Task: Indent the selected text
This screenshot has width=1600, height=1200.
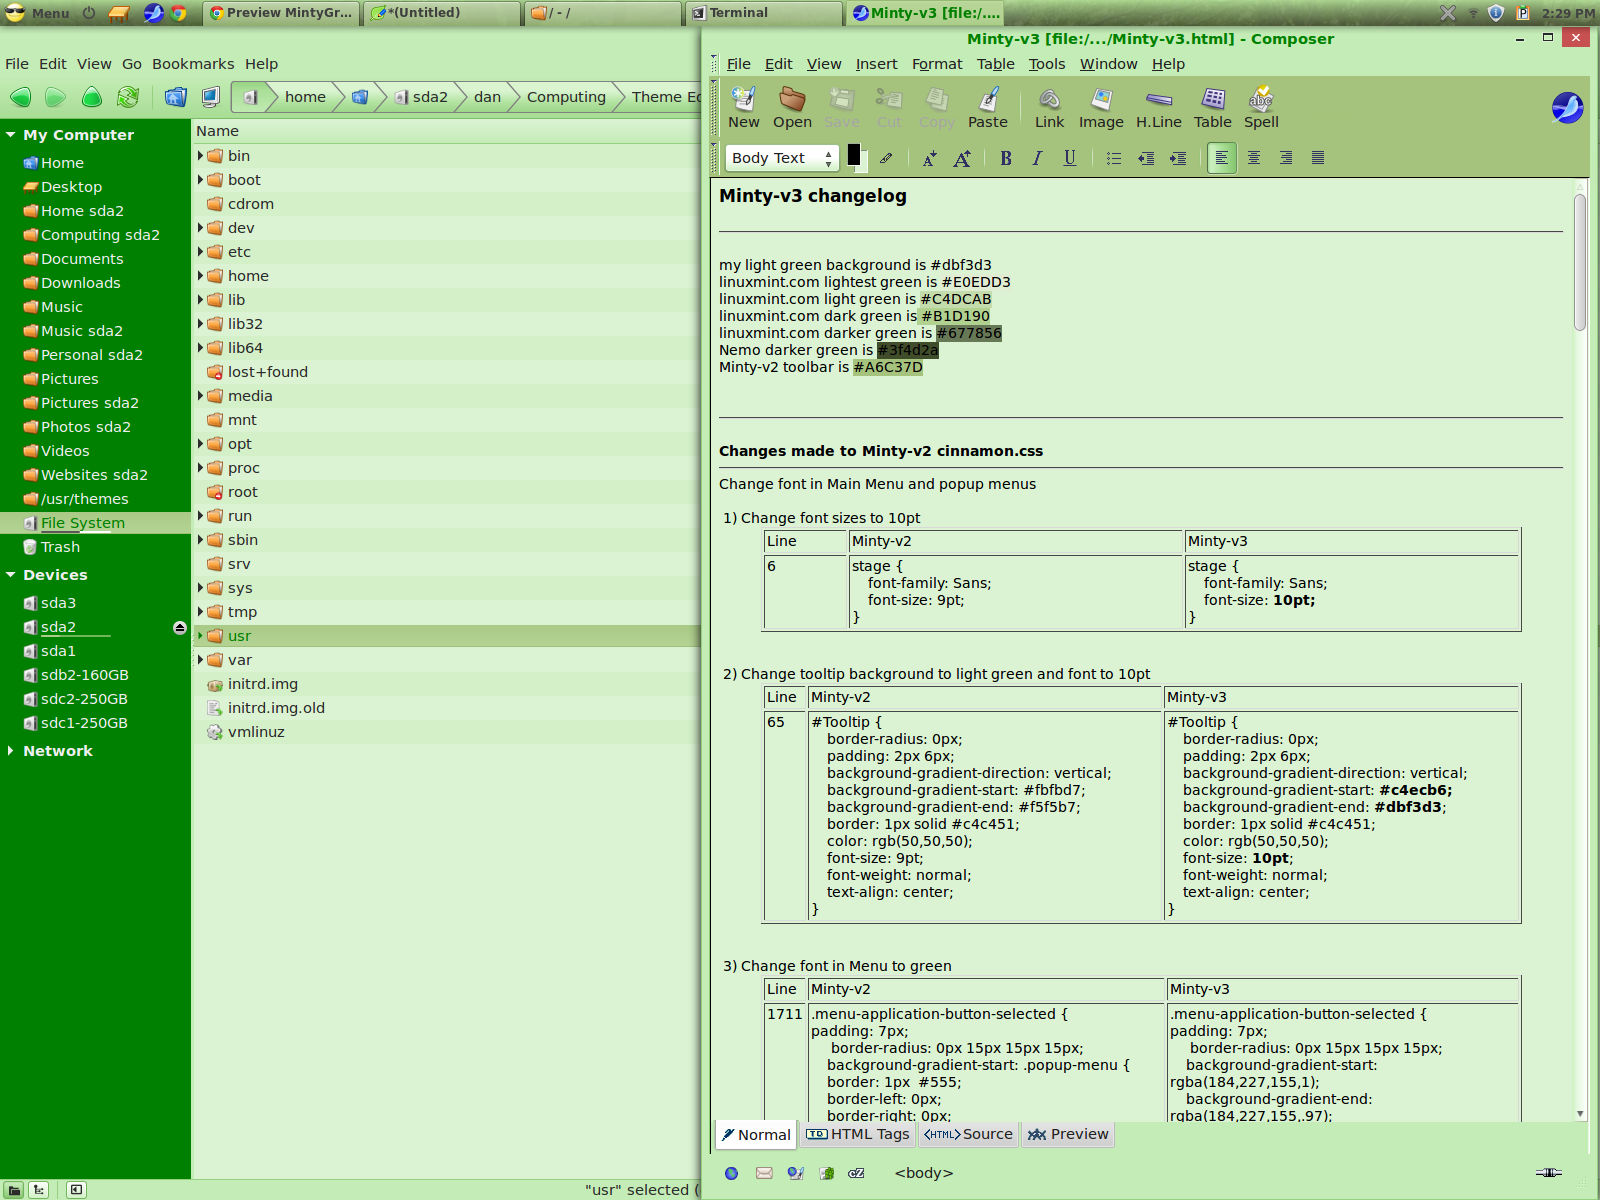Action: [x=1178, y=158]
